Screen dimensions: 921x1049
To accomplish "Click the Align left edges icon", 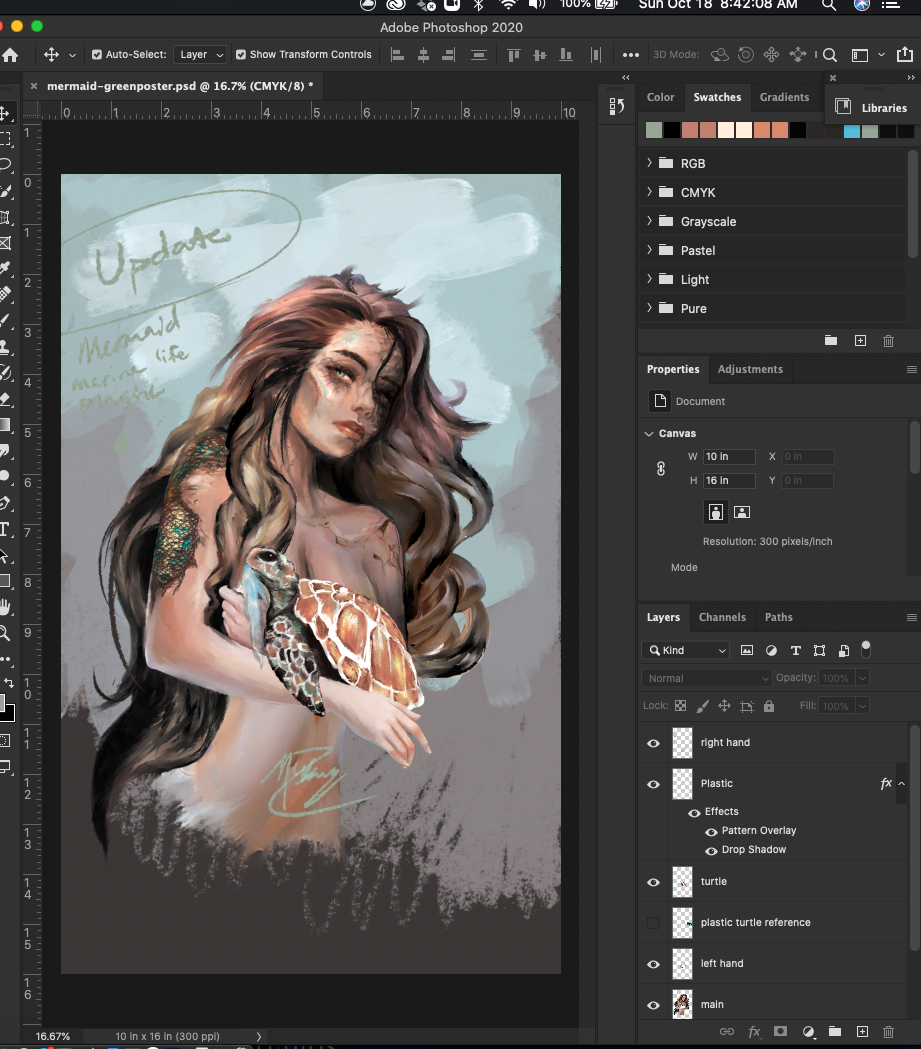I will (x=397, y=55).
